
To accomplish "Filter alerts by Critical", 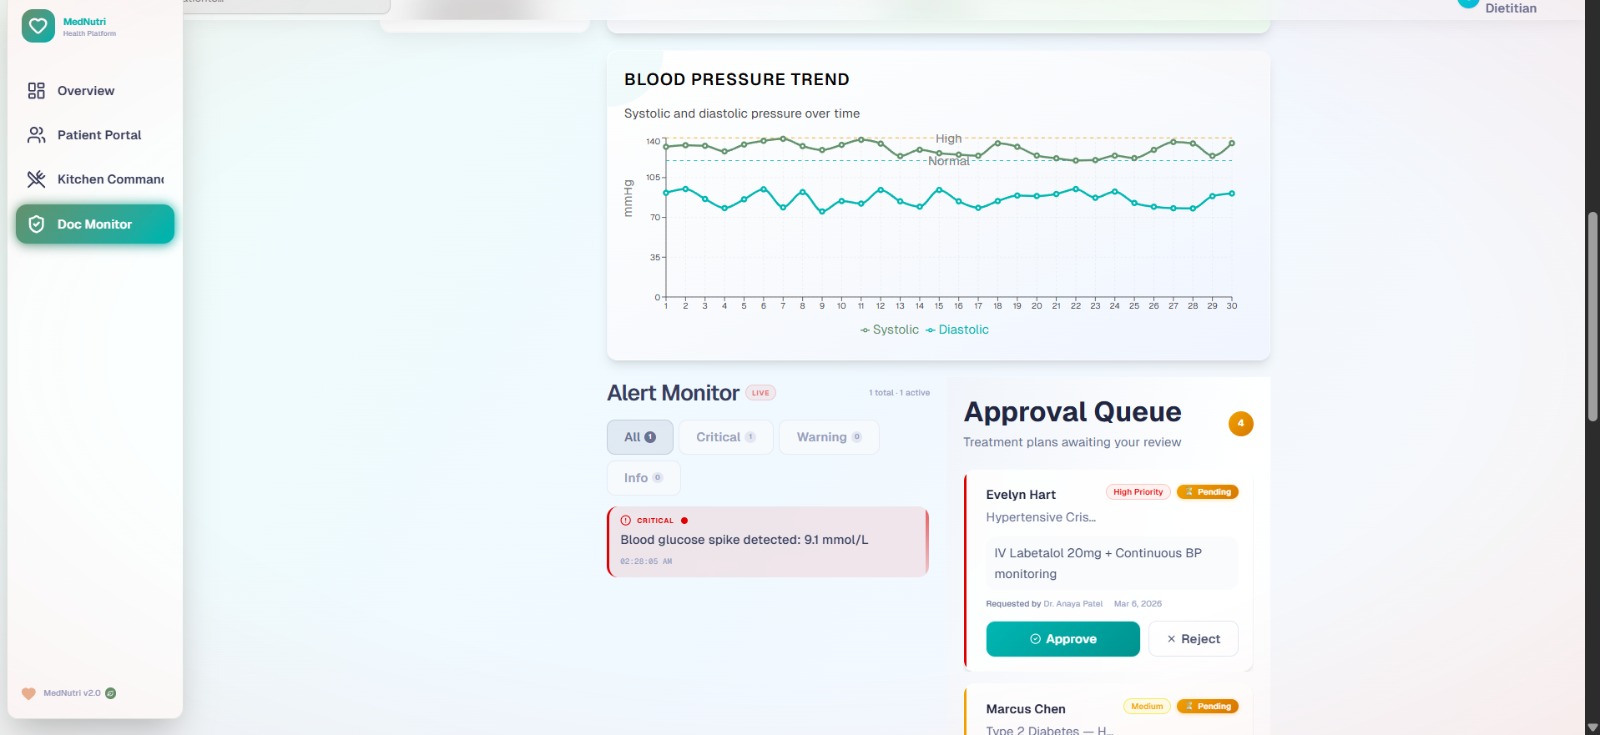I will tap(726, 437).
